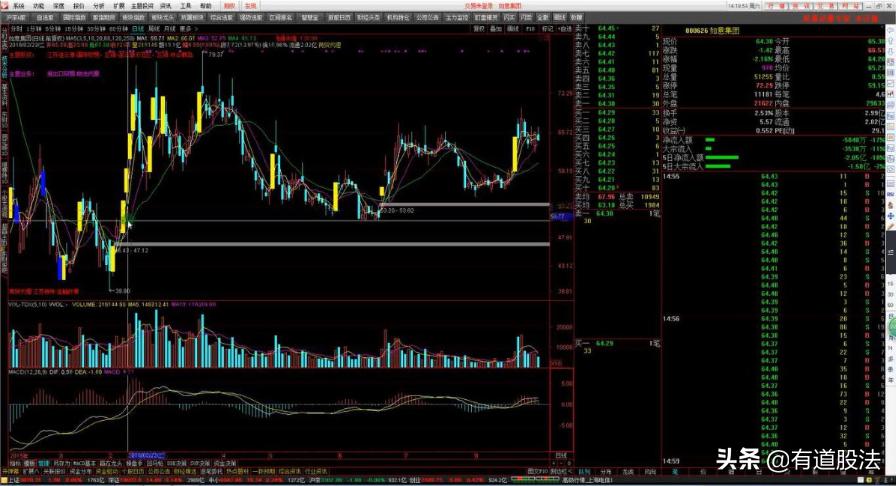Click the 卖七 row priced 64.42
Image resolution: width=896 pixels, height=486 pixels.
click(x=617, y=53)
